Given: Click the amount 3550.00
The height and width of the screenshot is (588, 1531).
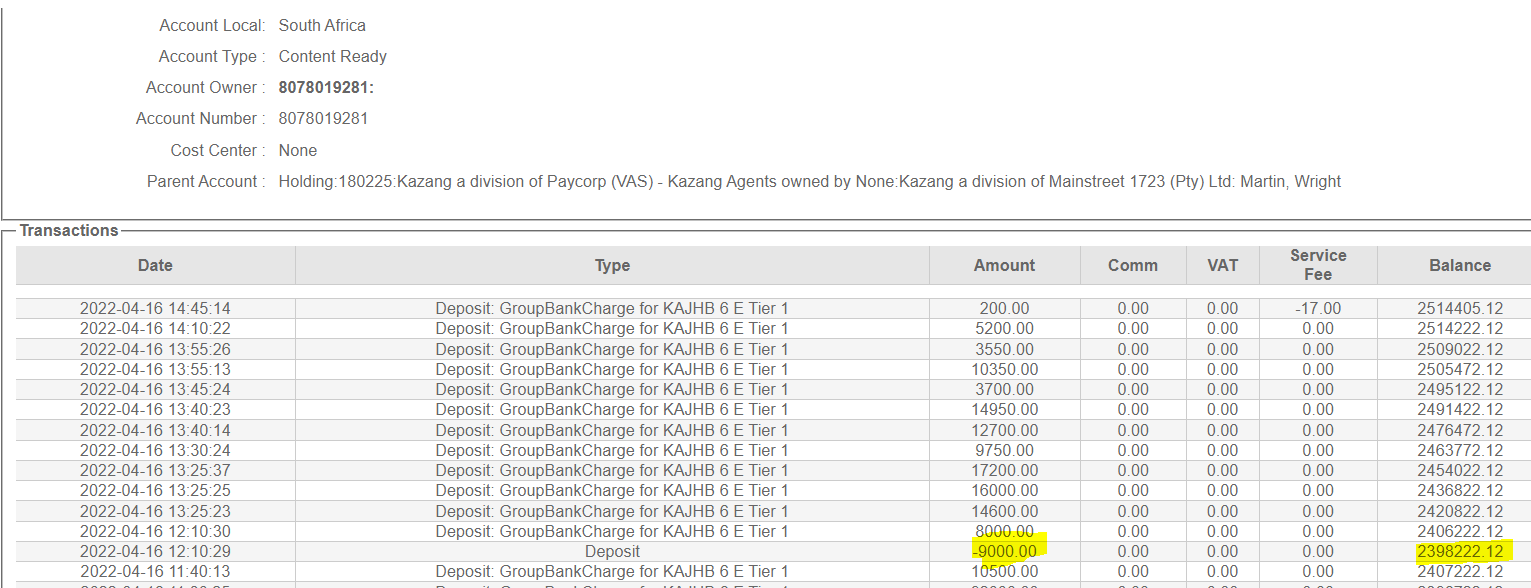Looking at the screenshot, I should pyautogui.click(x=1004, y=349).
